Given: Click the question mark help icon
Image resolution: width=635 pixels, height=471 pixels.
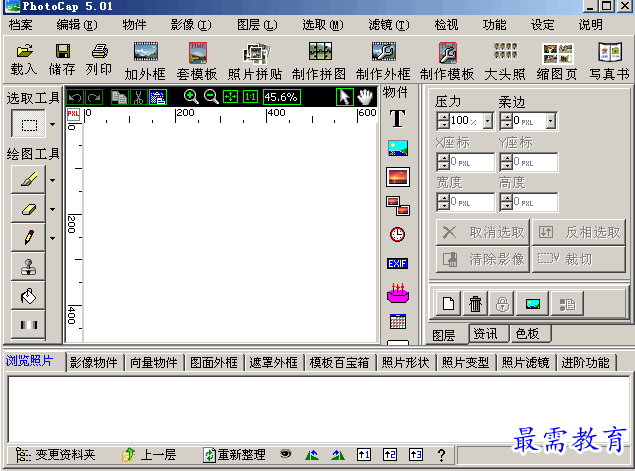Looking at the screenshot, I should coord(441,456).
